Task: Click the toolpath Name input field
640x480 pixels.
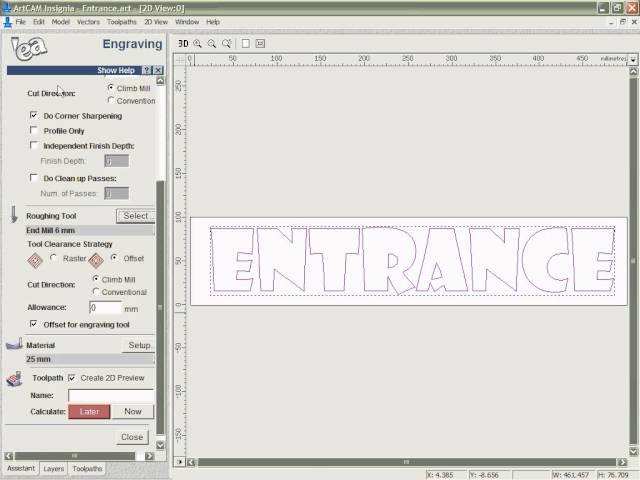Action: [x=111, y=396]
